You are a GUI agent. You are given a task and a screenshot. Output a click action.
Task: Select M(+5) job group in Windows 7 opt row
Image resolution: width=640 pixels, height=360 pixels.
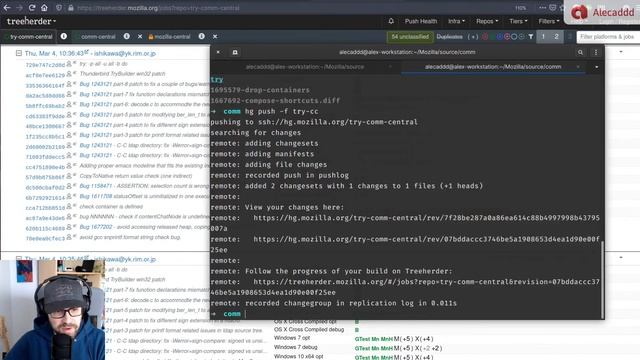pos(403,339)
